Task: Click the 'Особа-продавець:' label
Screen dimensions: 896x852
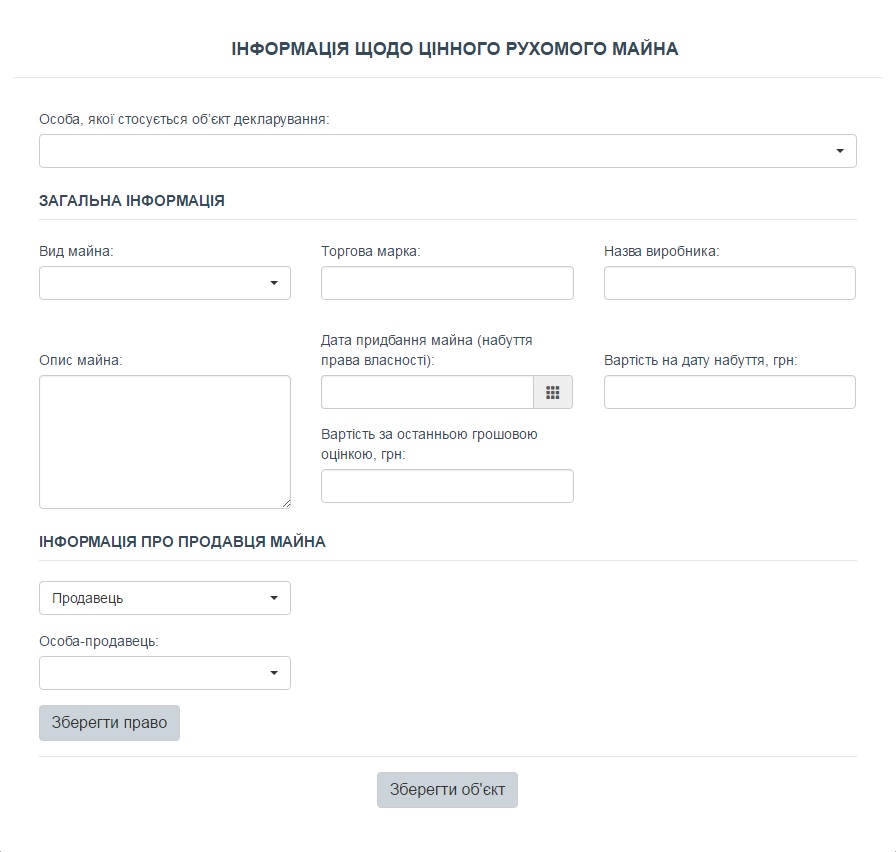Action: 99,641
